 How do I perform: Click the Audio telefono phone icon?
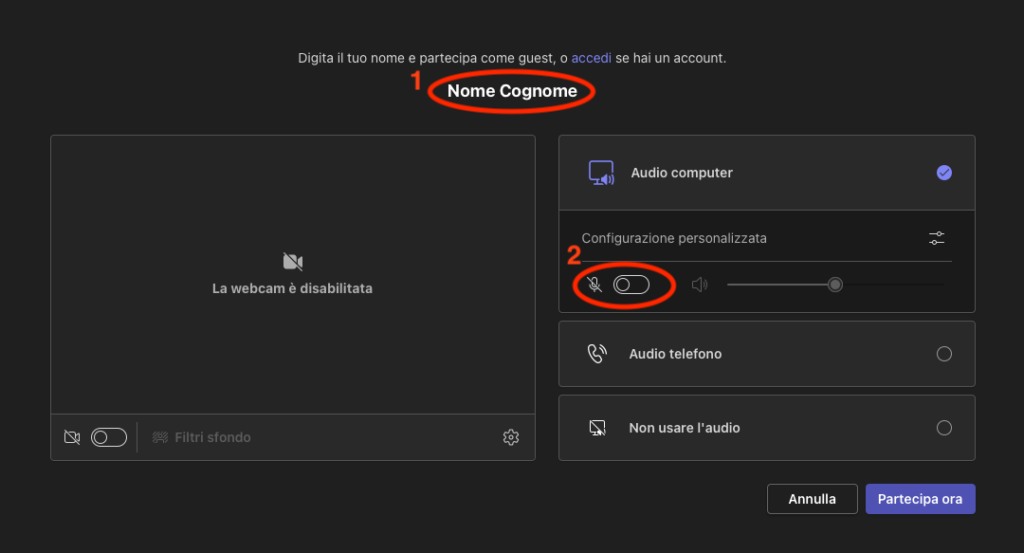click(597, 354)
